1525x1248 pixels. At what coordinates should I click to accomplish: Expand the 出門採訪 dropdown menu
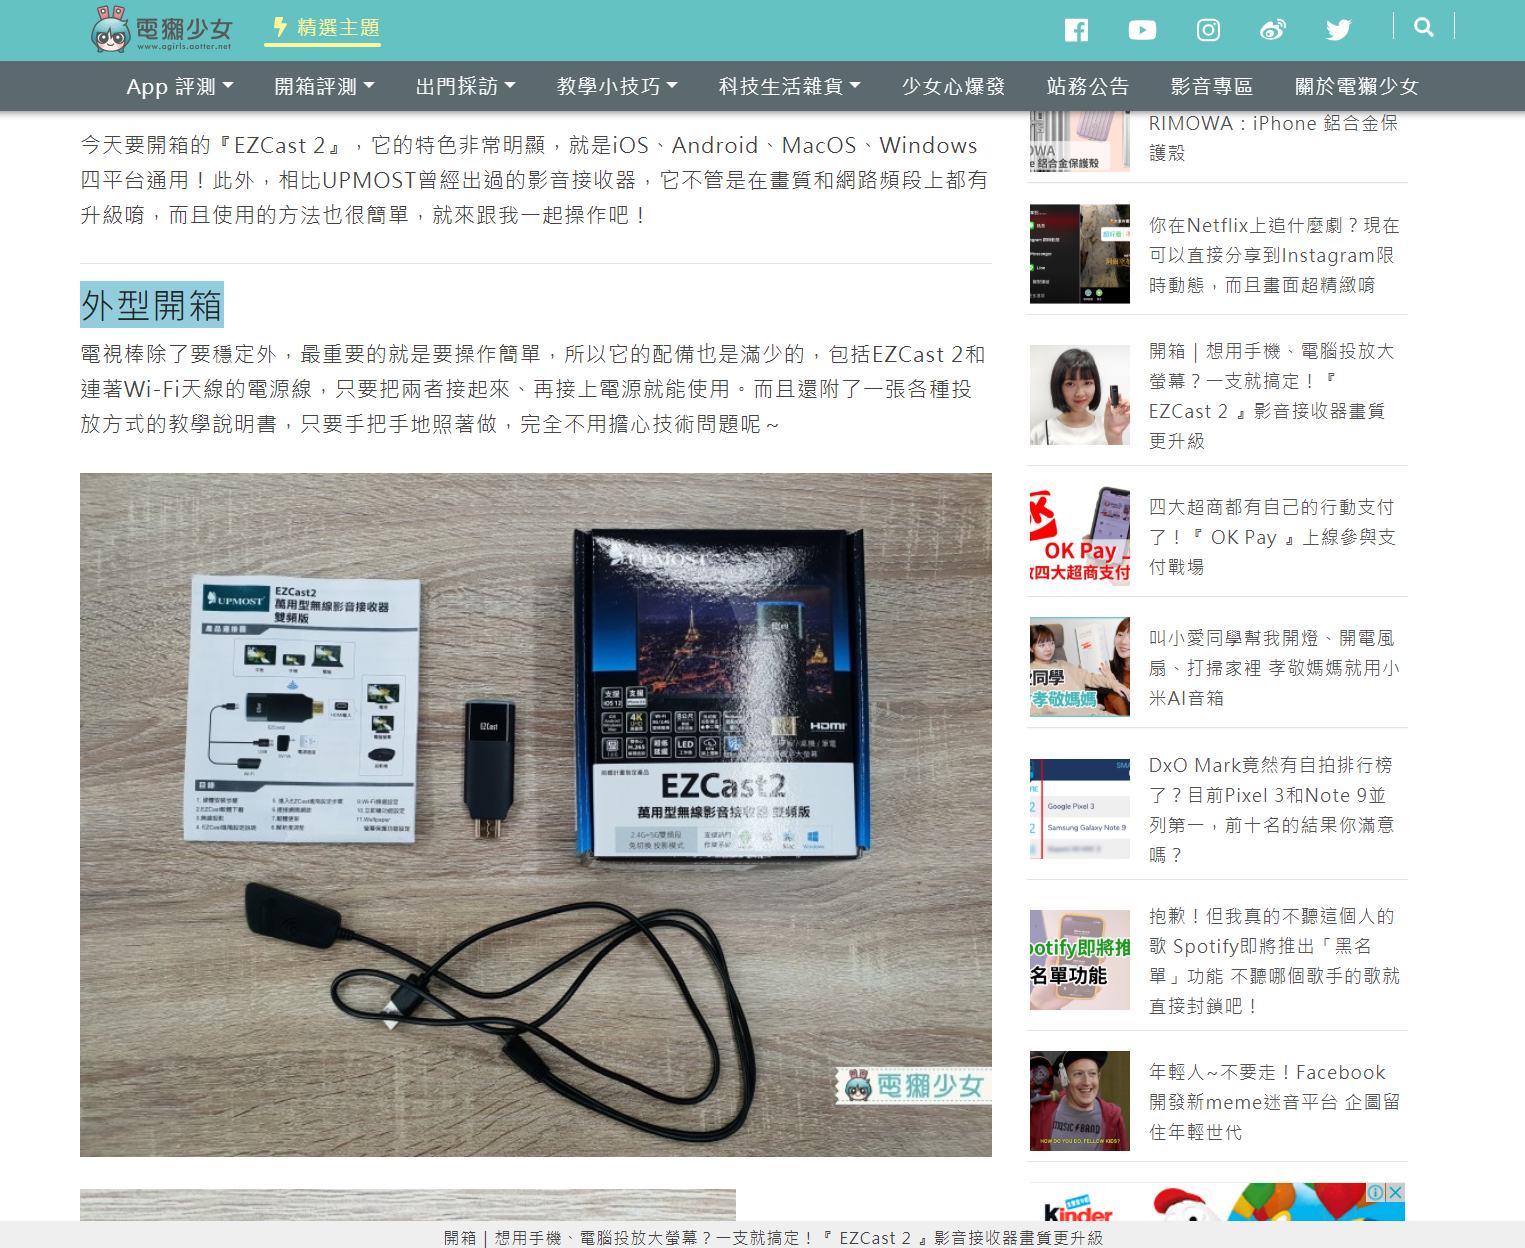click(x=466, y=87)
